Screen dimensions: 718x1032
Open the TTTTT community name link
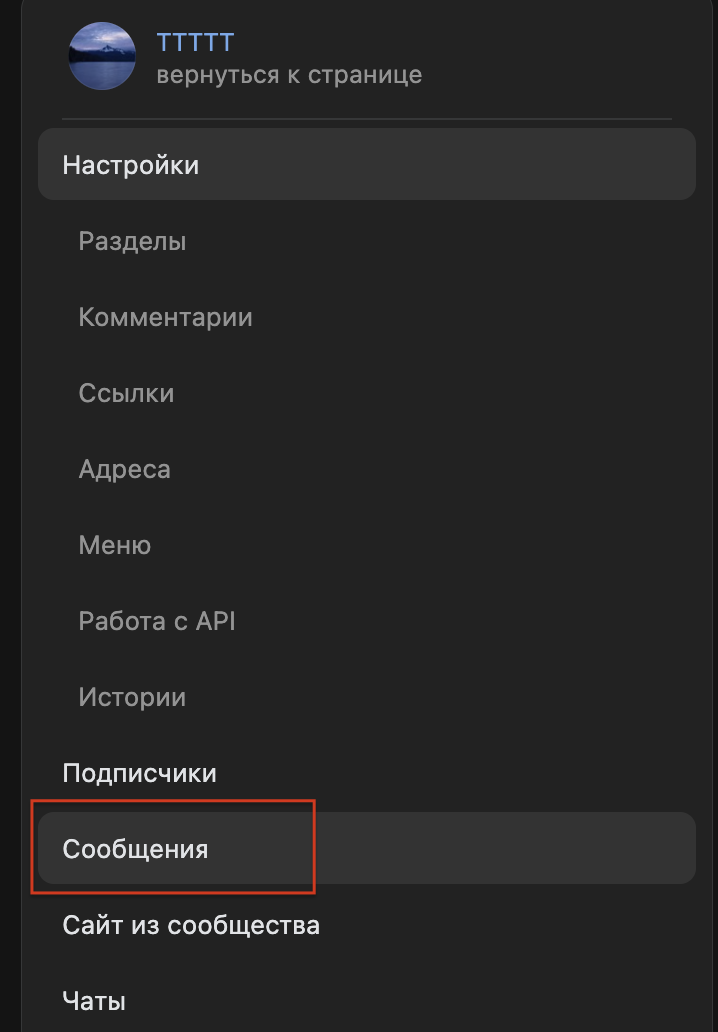[195, 42]
